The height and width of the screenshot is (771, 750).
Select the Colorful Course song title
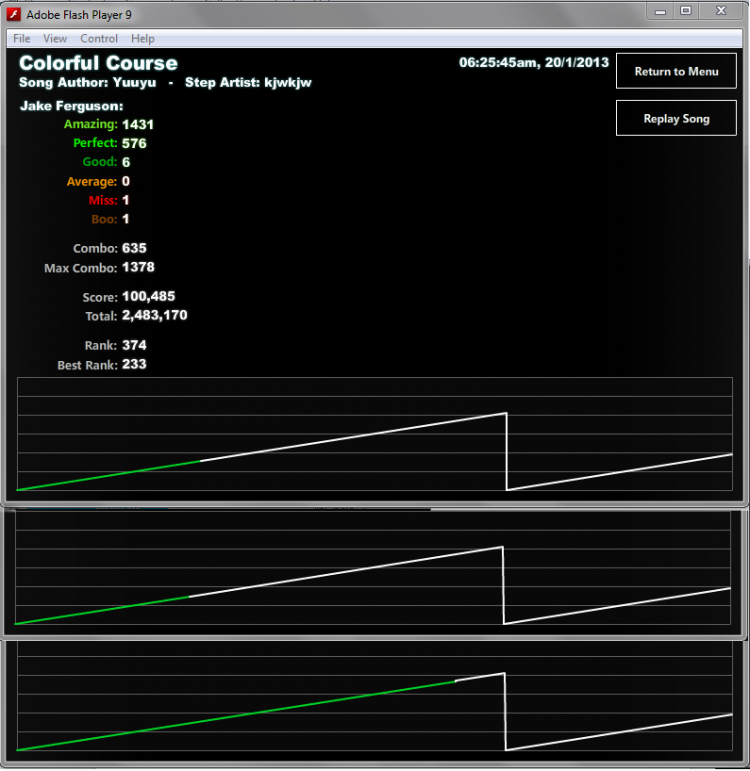tap(98, 63)
